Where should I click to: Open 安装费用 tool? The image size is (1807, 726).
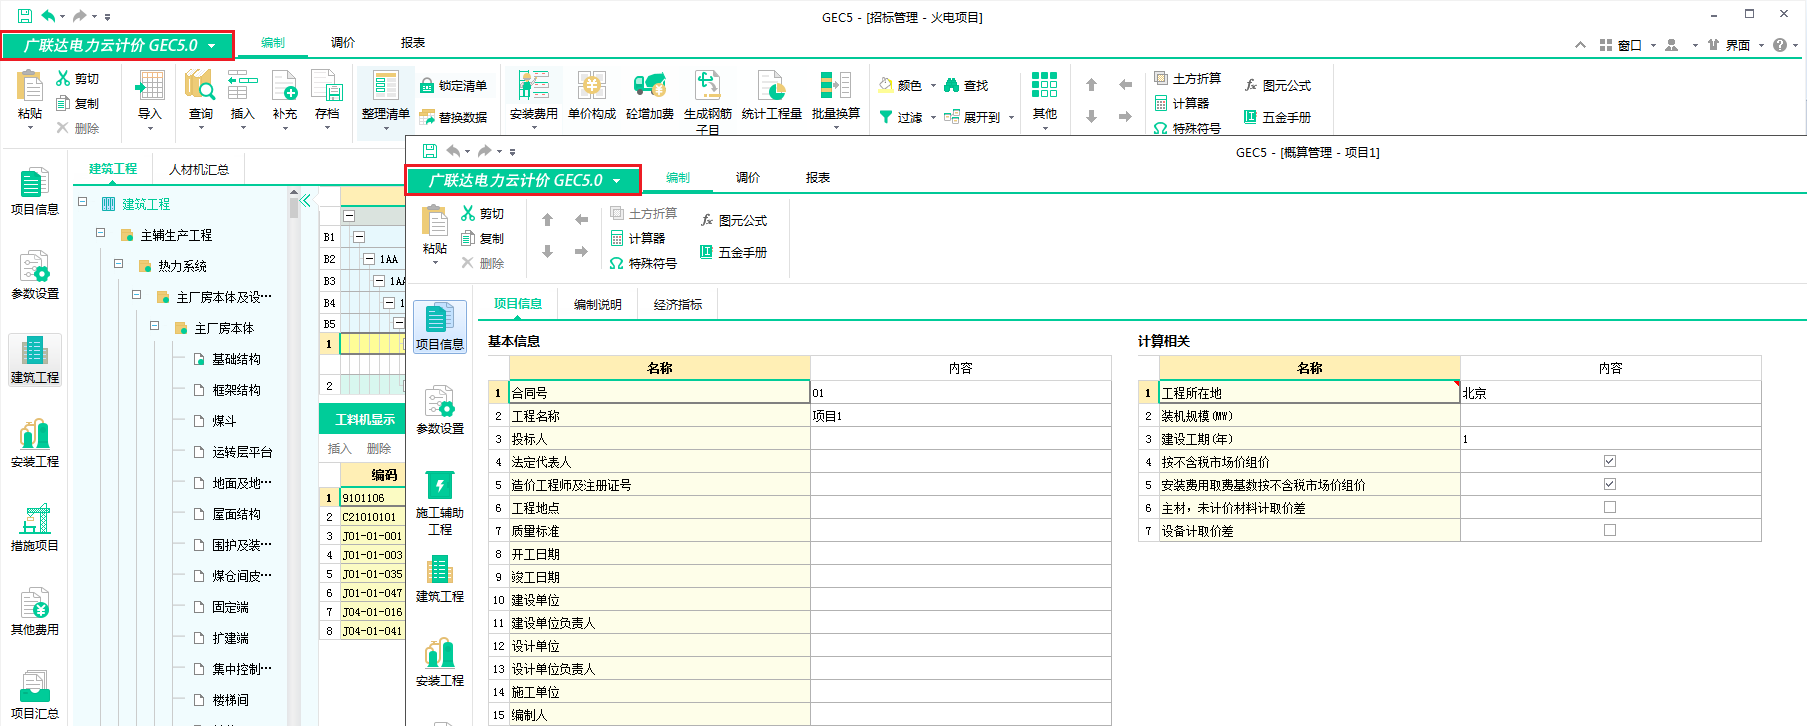534,95
